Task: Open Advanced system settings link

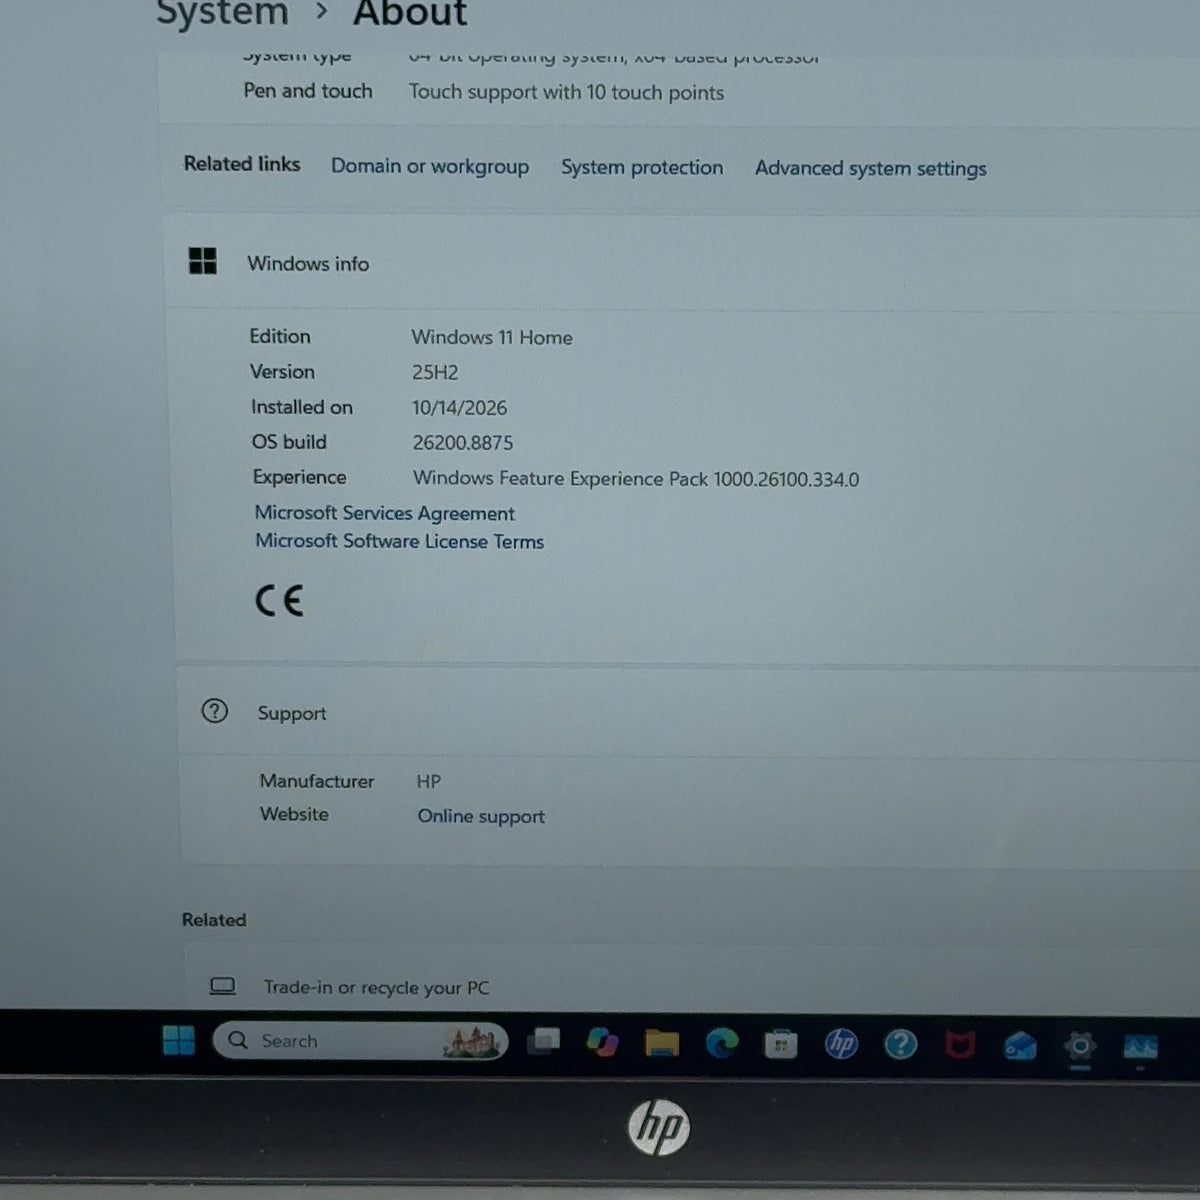Action: tap(871, 168)
